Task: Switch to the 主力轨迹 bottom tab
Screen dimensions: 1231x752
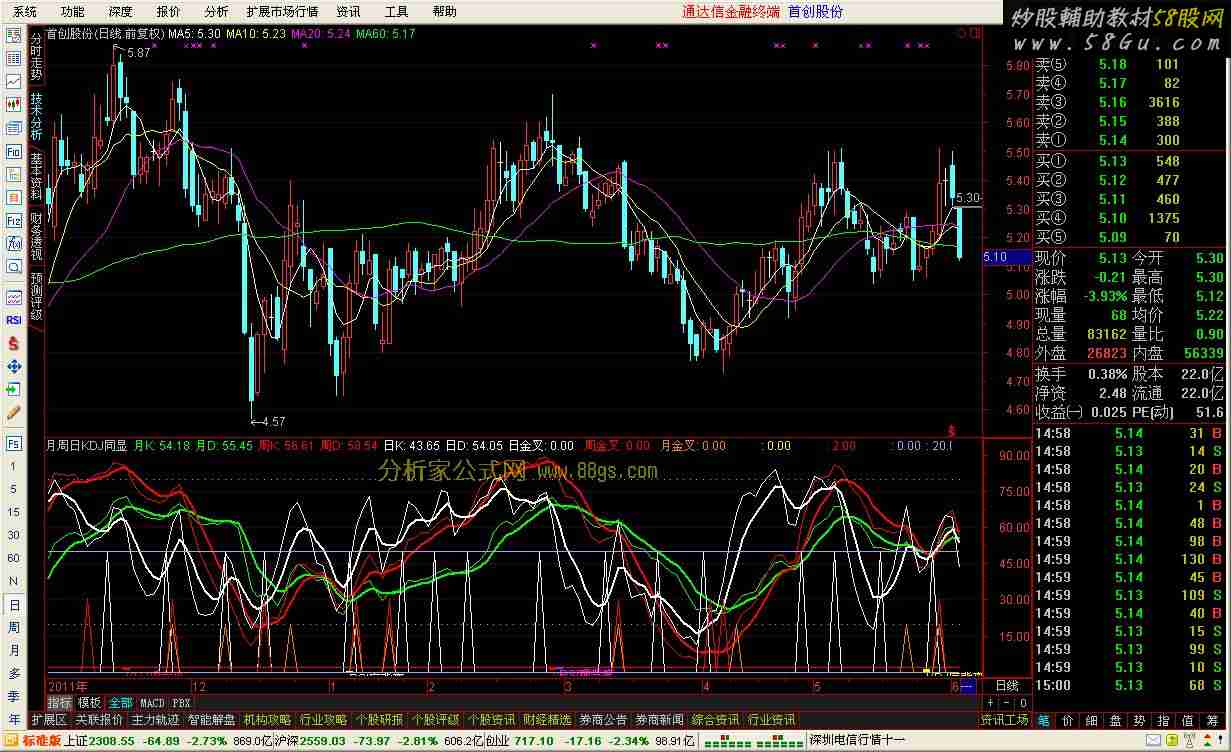Action: pyautogui.click(x=155, y=720)
